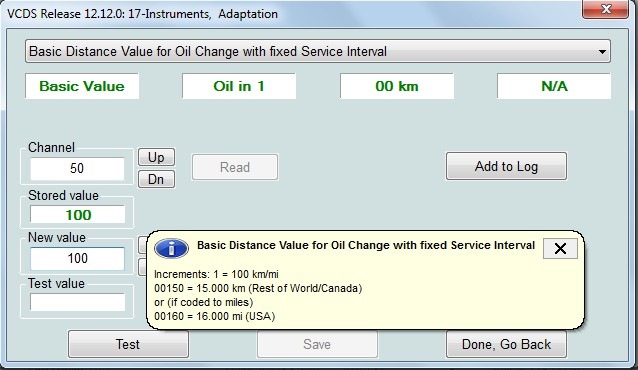This screenshot has width=638, height=370.
Task: Click tooltip line 'Increments: 1 = 100 km/mi'
Action: (216, 274)
